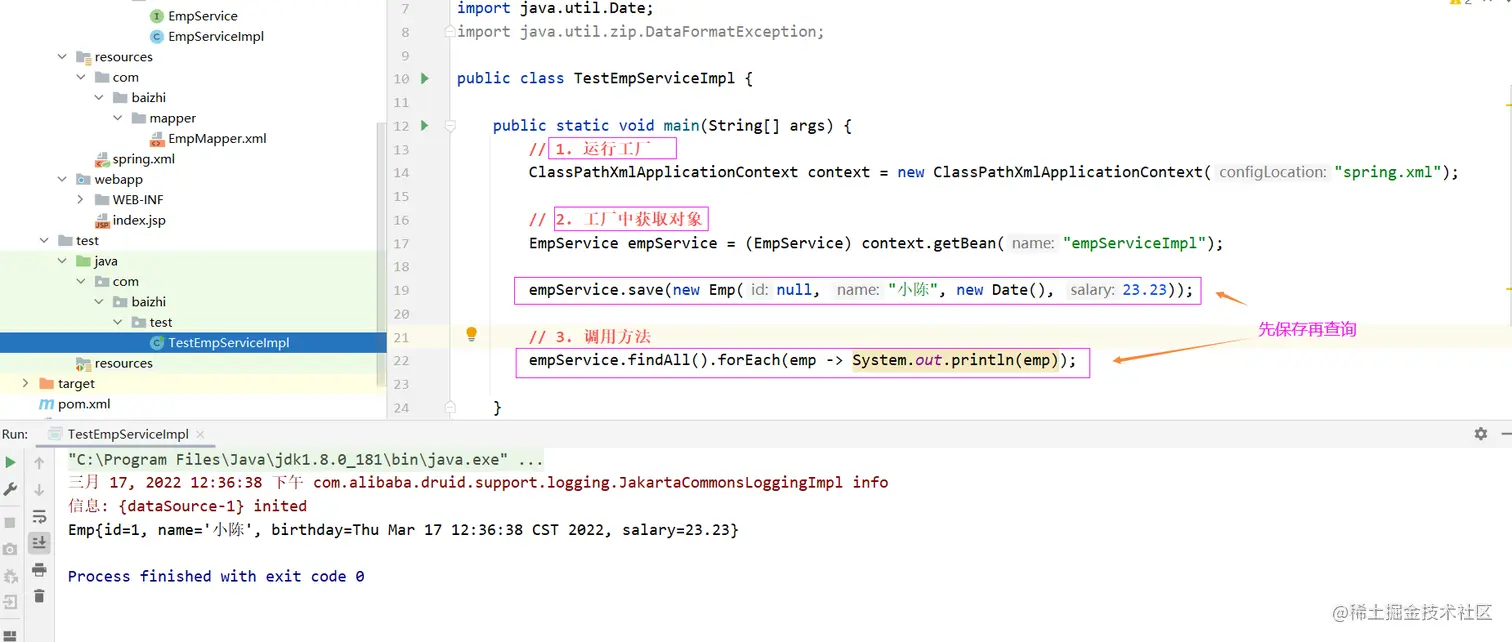Expand the WEB-INF folder
This screenshot has width=1512, height=642.
(x=81, y=200)
